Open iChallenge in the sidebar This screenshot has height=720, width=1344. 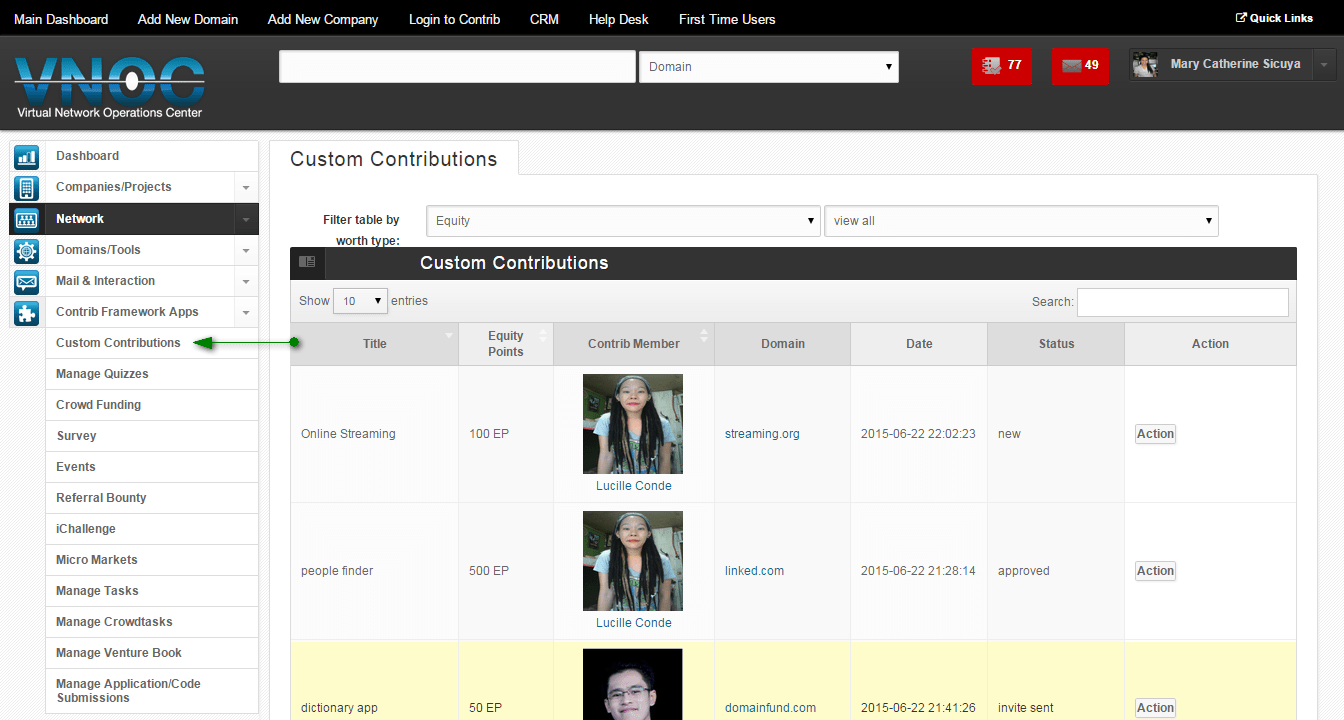click(152, 529)
